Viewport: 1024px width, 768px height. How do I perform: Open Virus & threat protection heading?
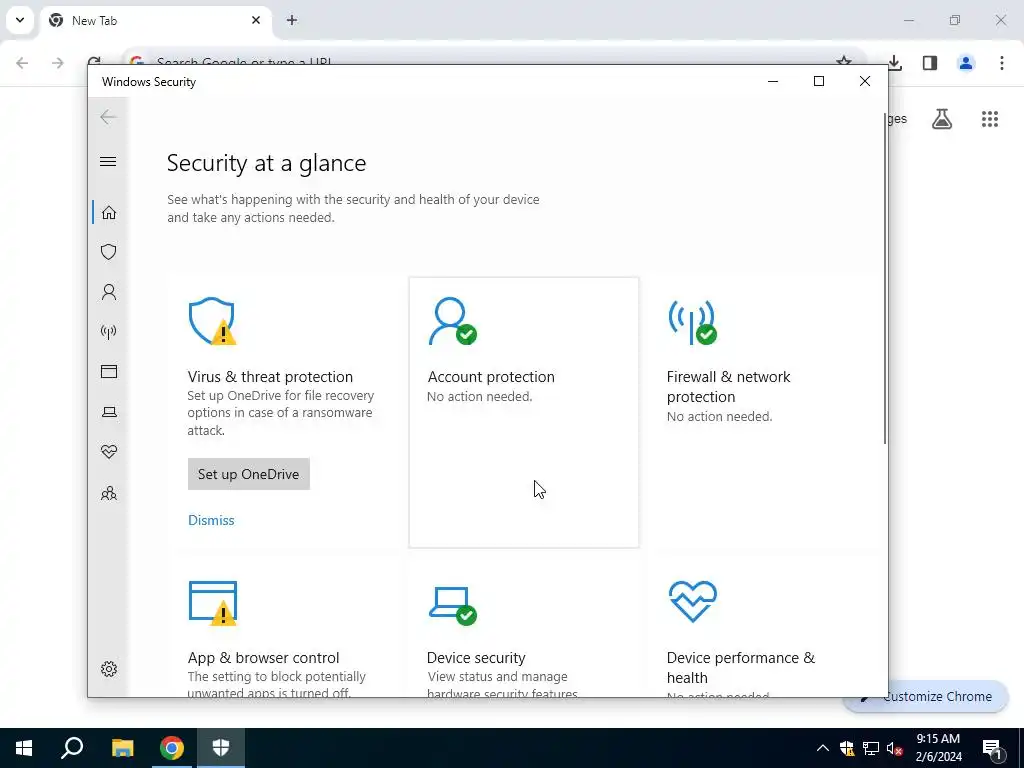pyautogui.click(x=270, y=377)
